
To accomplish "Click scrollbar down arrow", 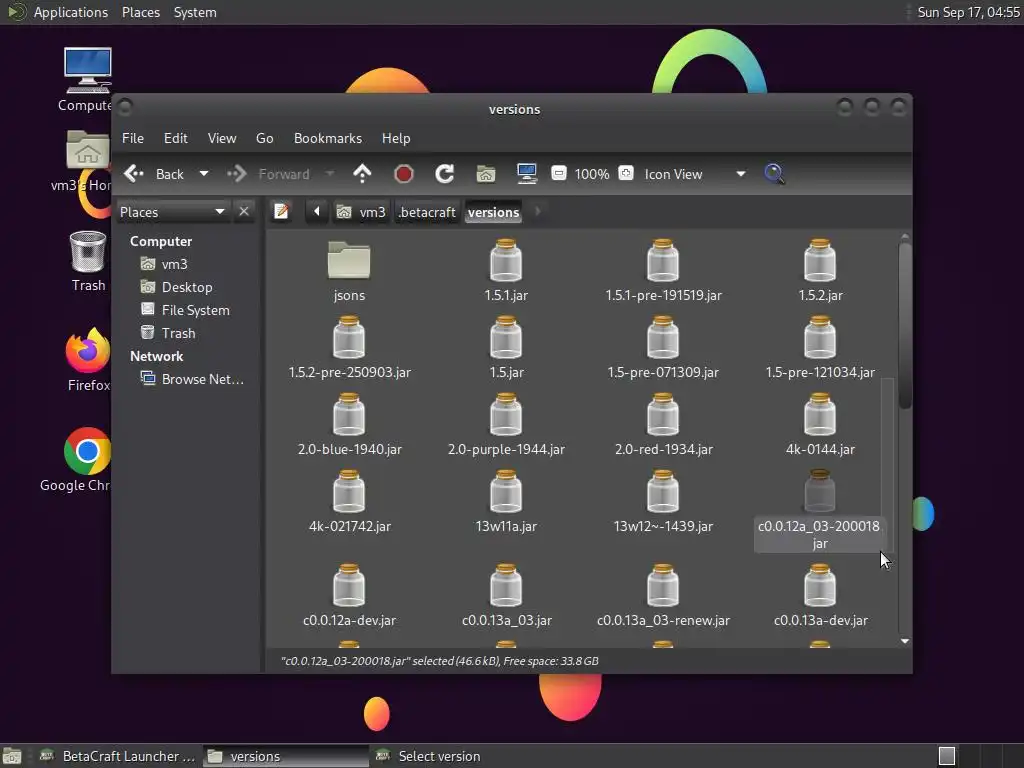I will pos(904,641).
